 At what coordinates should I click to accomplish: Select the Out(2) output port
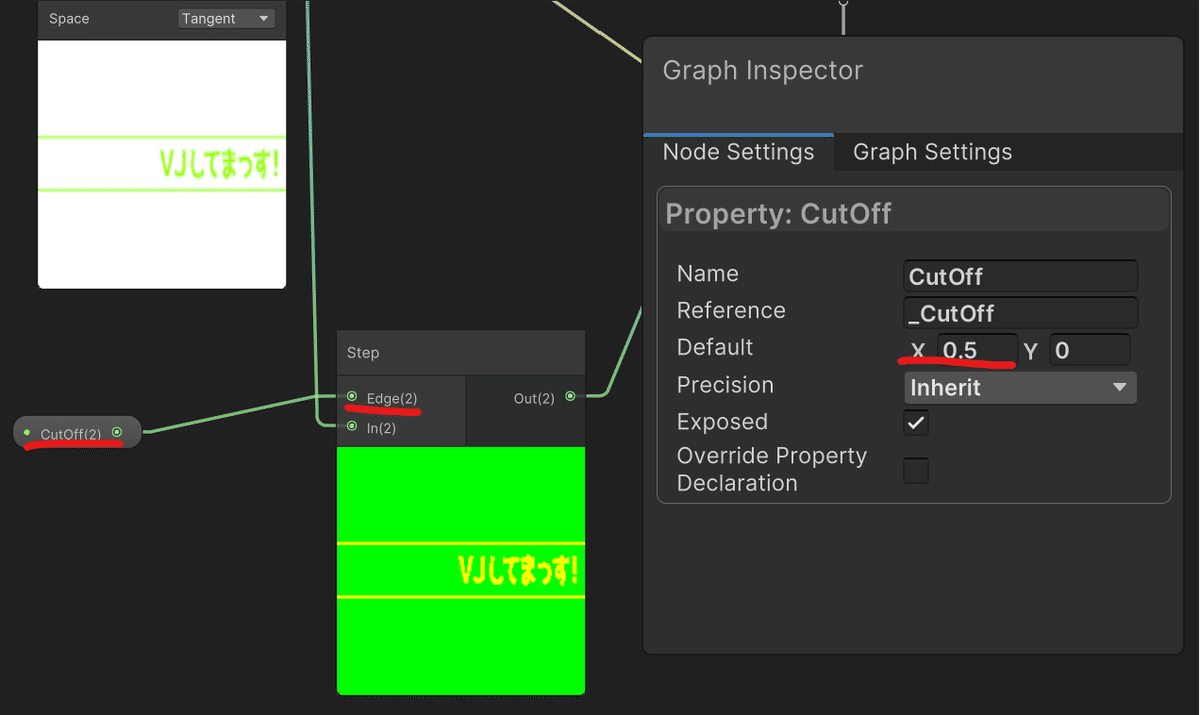tap(570, 397)
